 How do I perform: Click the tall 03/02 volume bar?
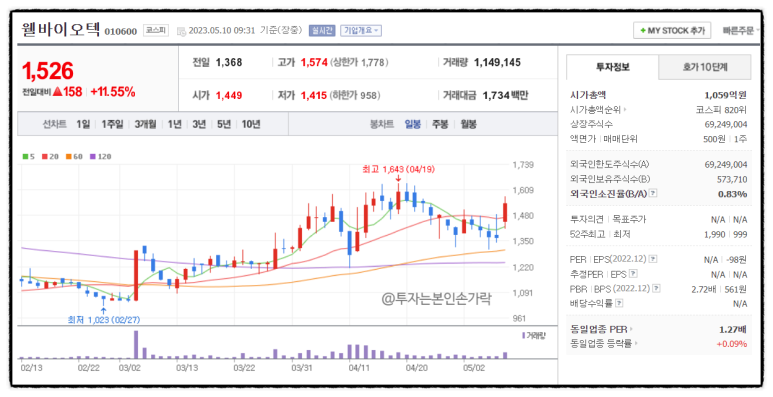136,344
